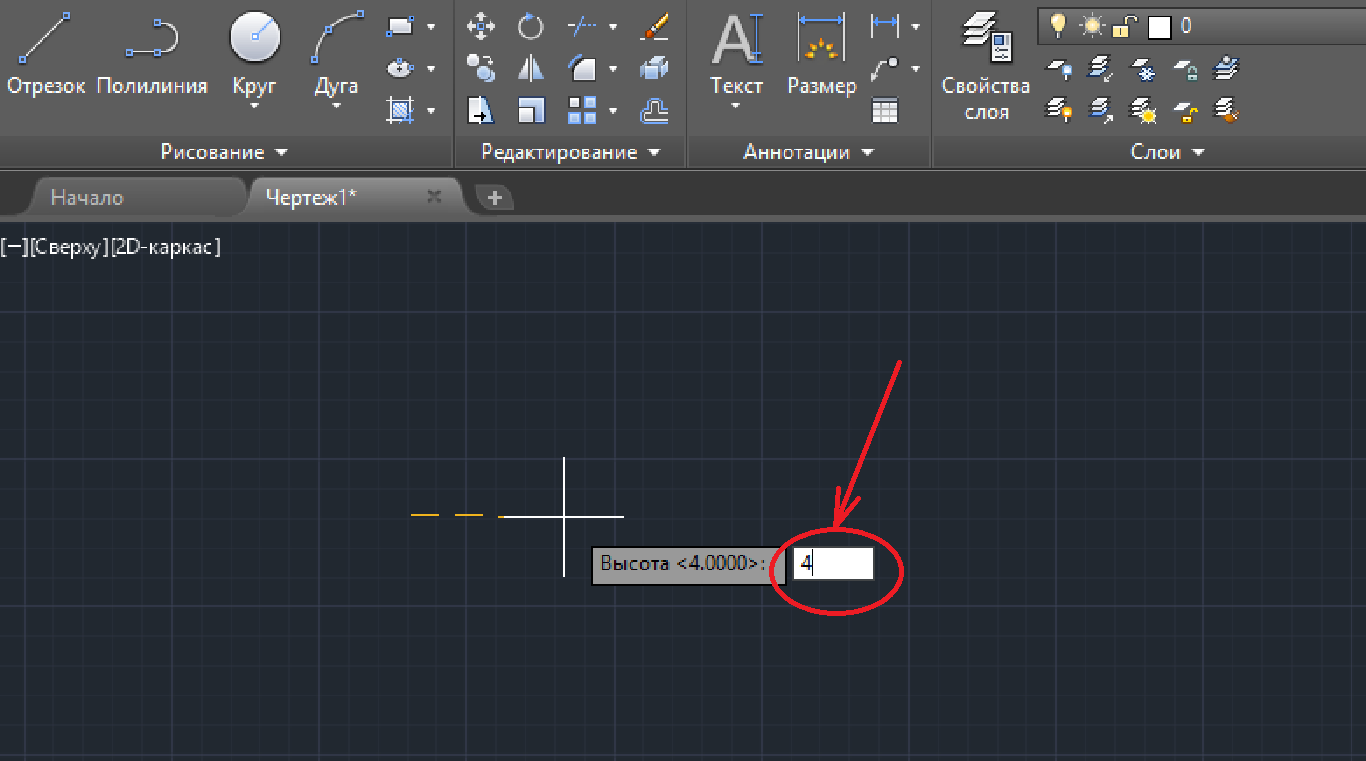Expand the Редактирование panel
The image size is (1366, 761).
click(571, 152)
